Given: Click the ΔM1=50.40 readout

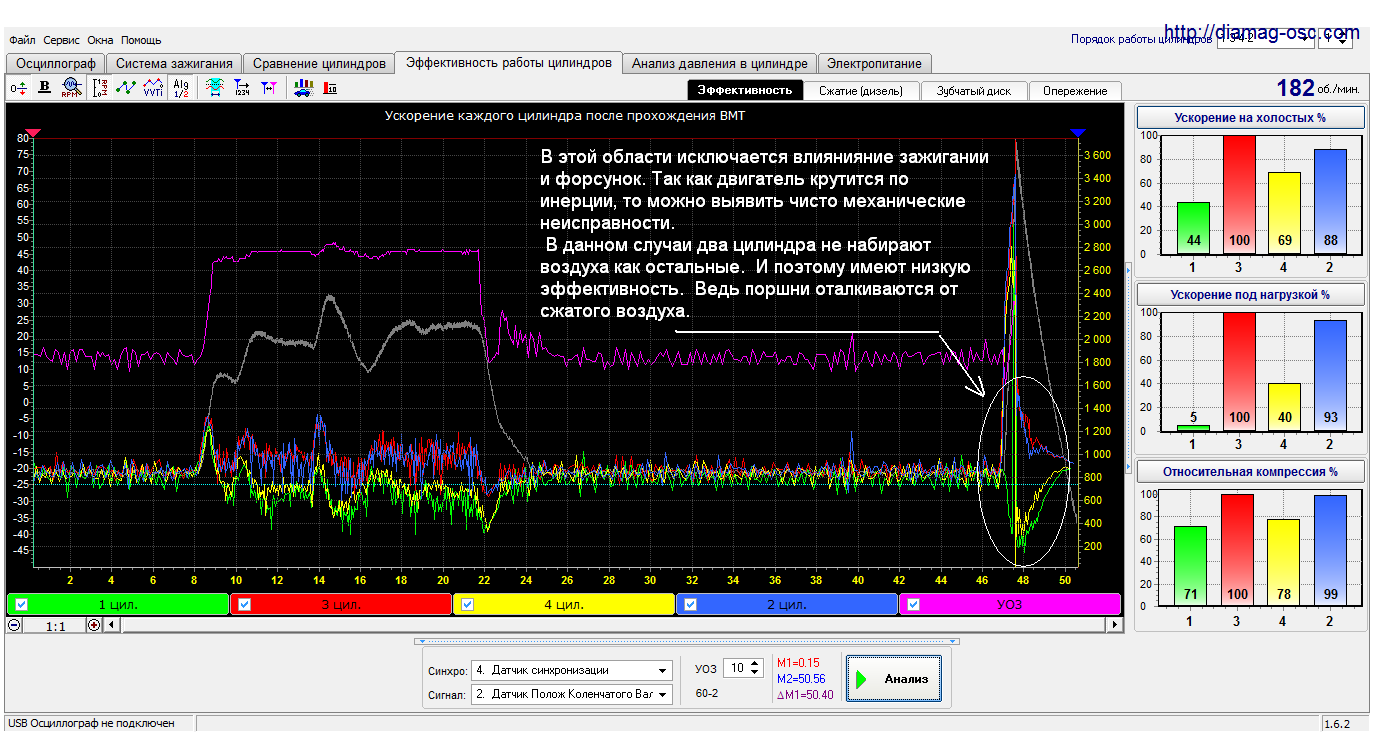Looking at the screenshot, I should point(805,695).
